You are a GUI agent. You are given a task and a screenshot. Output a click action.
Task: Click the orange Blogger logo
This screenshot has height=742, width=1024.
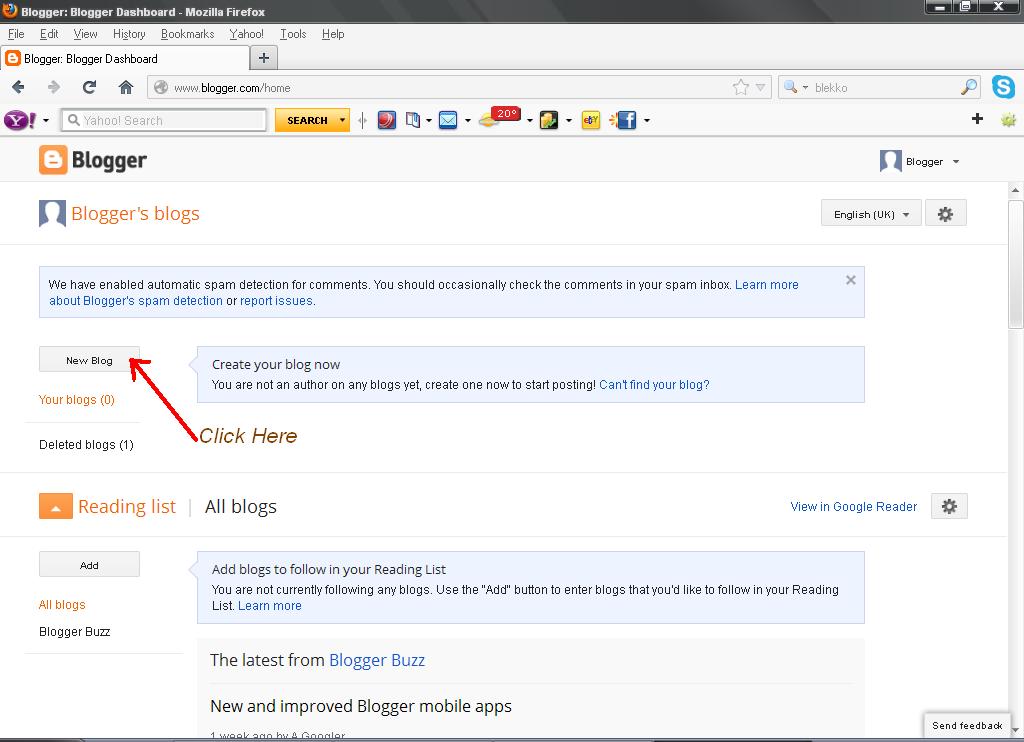tap(93, 160)
